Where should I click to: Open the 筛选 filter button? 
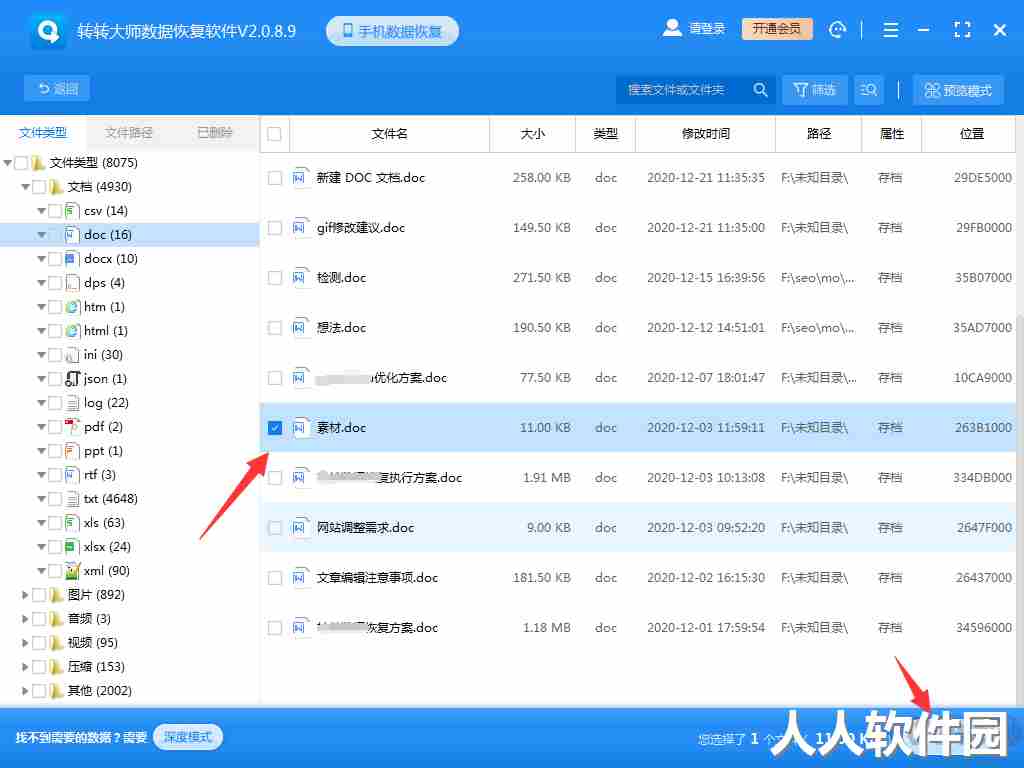pyautogui.click(x=814, y=89)
